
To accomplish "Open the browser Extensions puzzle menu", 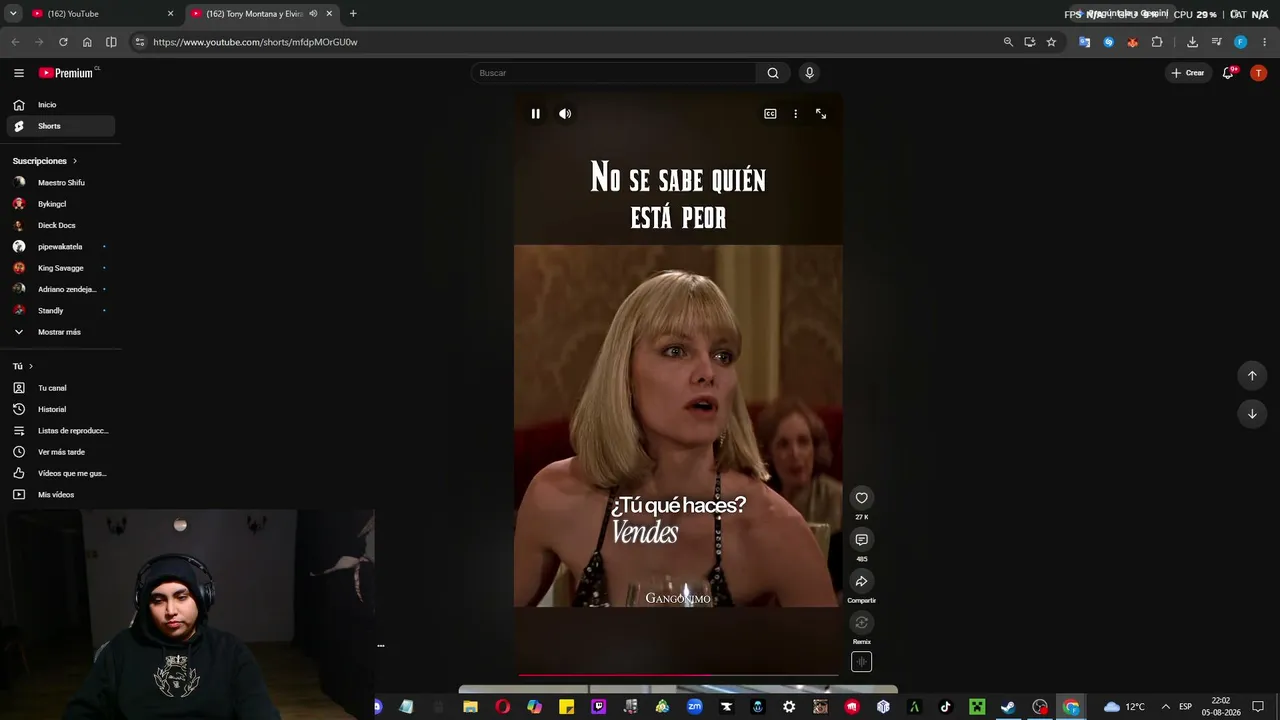I will tap(1157, 42).
